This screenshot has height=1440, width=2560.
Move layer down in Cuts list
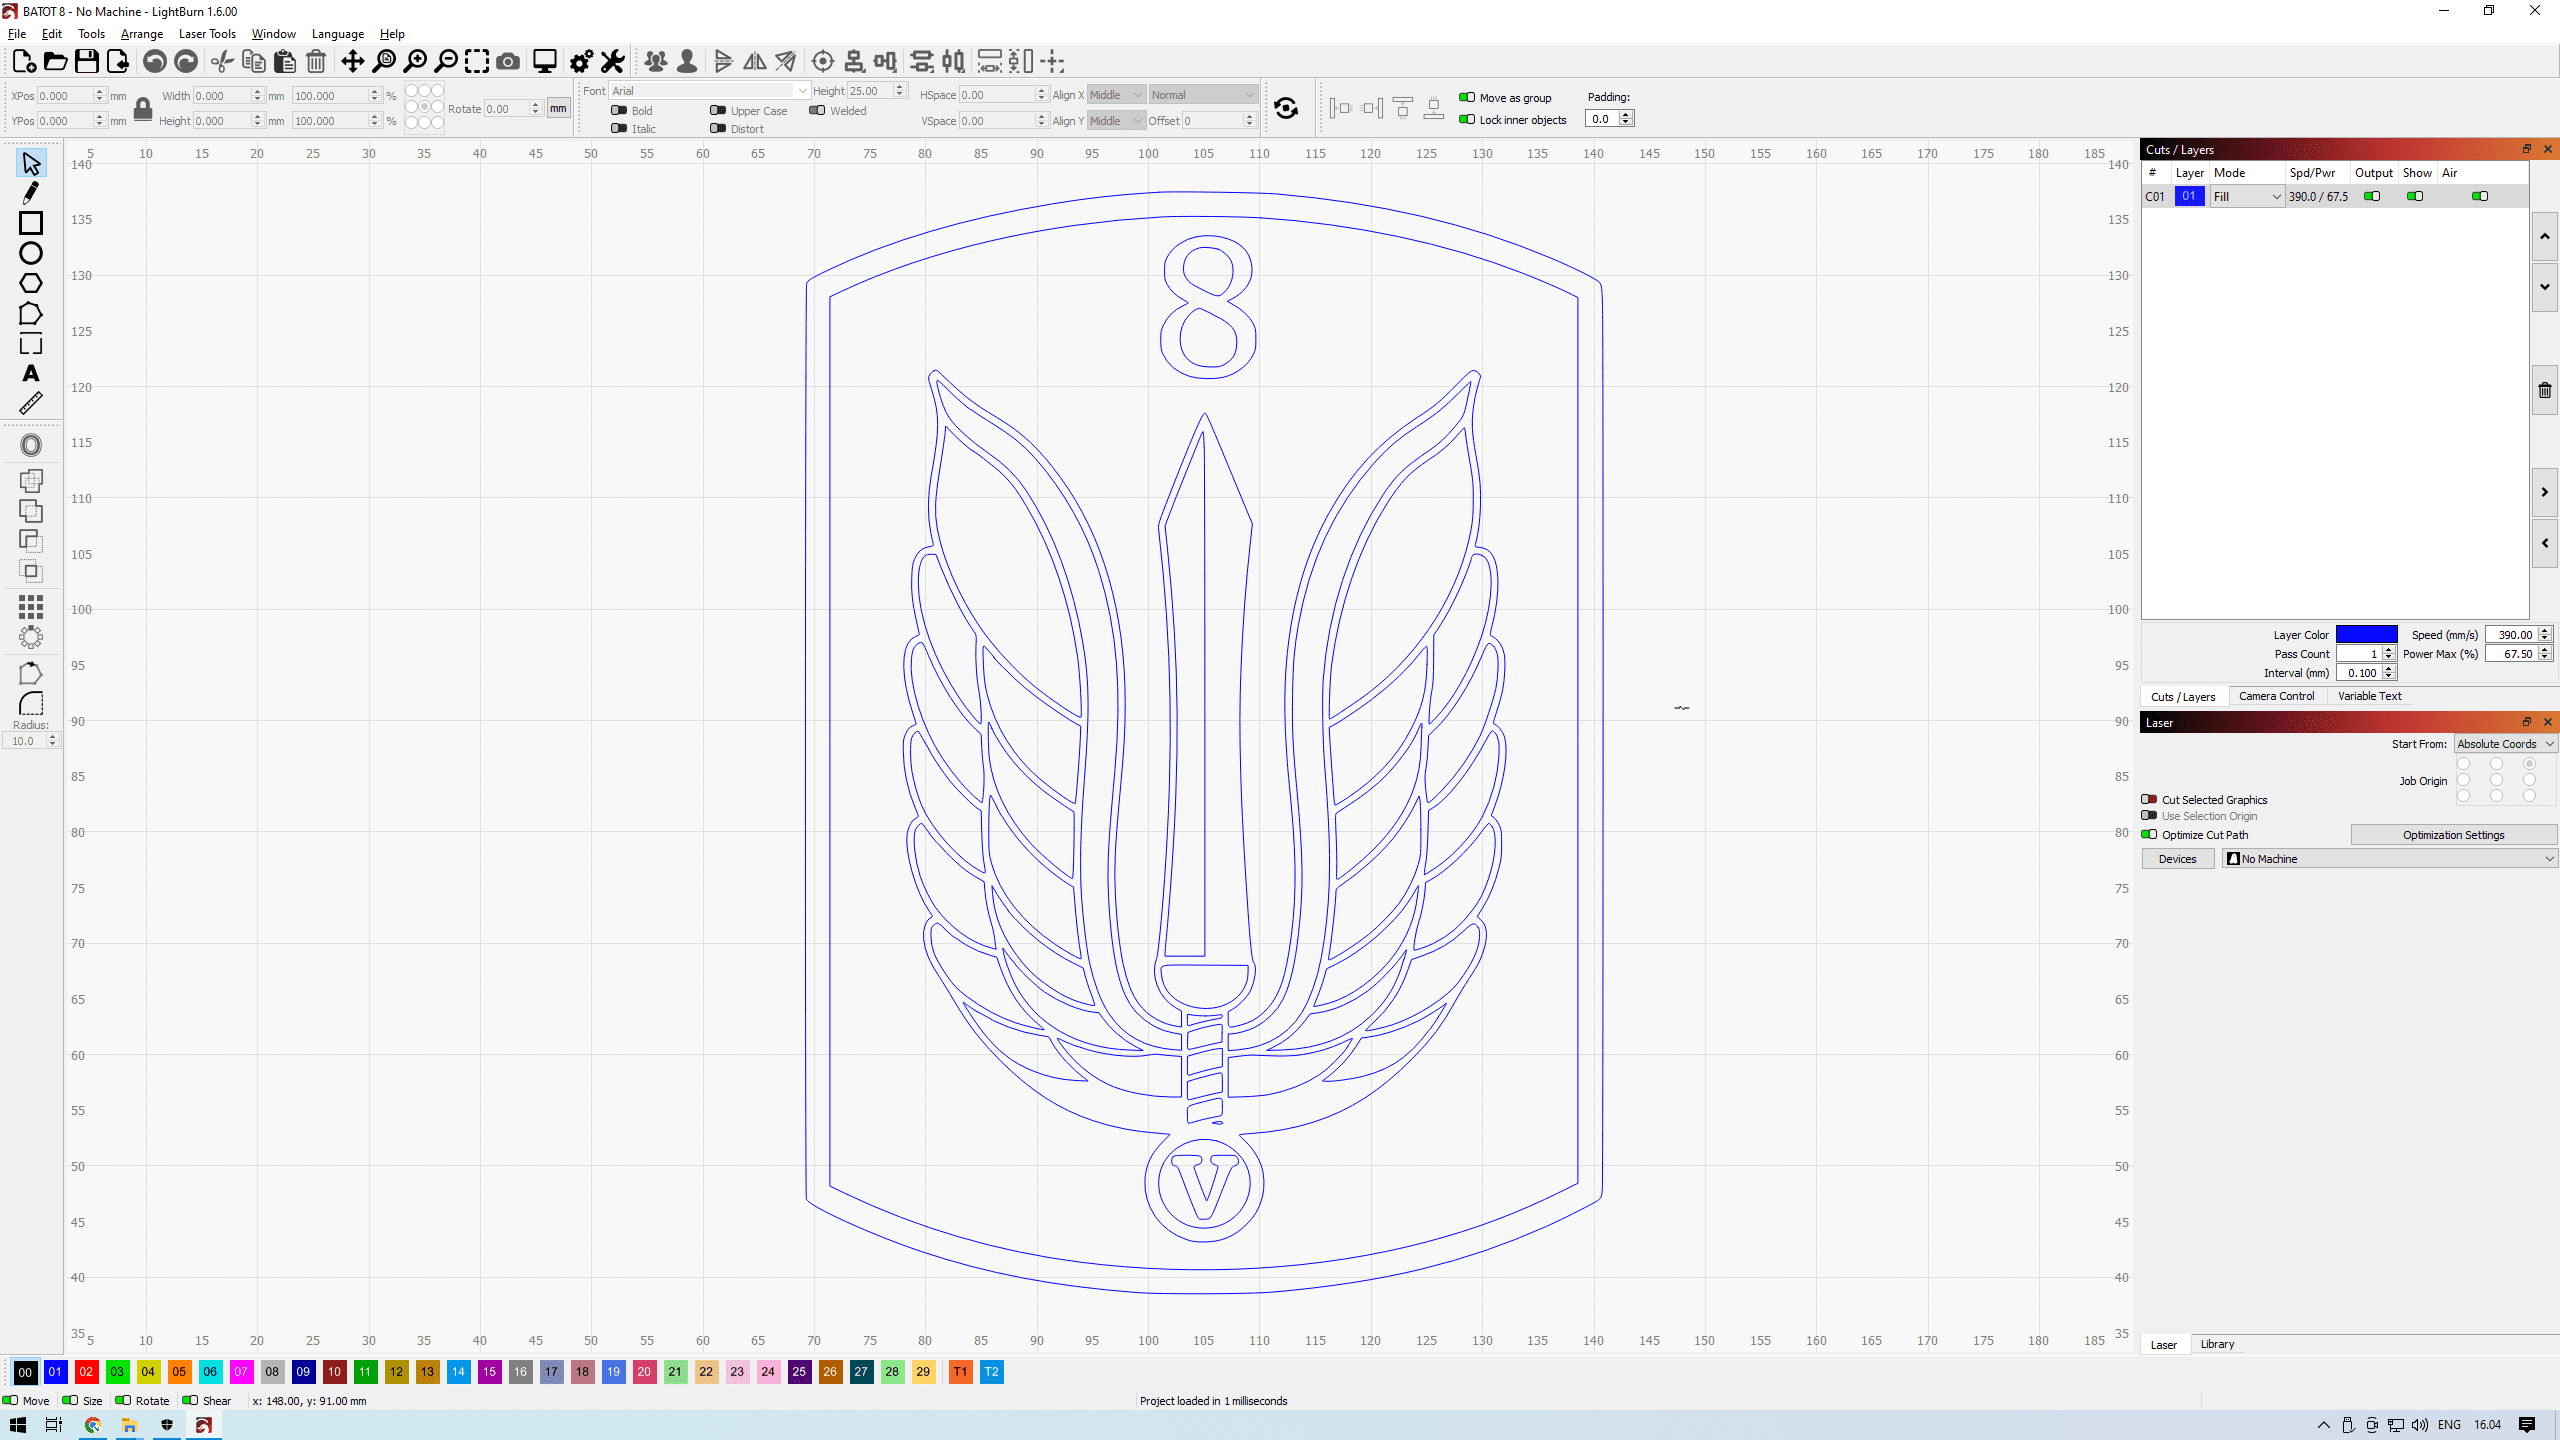(x=2545, y=287)
